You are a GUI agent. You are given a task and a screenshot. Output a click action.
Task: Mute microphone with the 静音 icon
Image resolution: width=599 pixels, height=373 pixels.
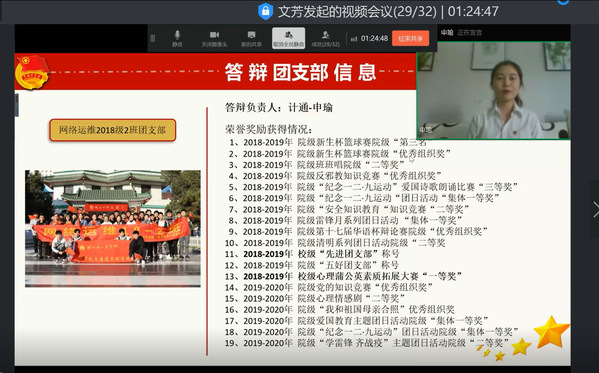[x=177, y=38]
